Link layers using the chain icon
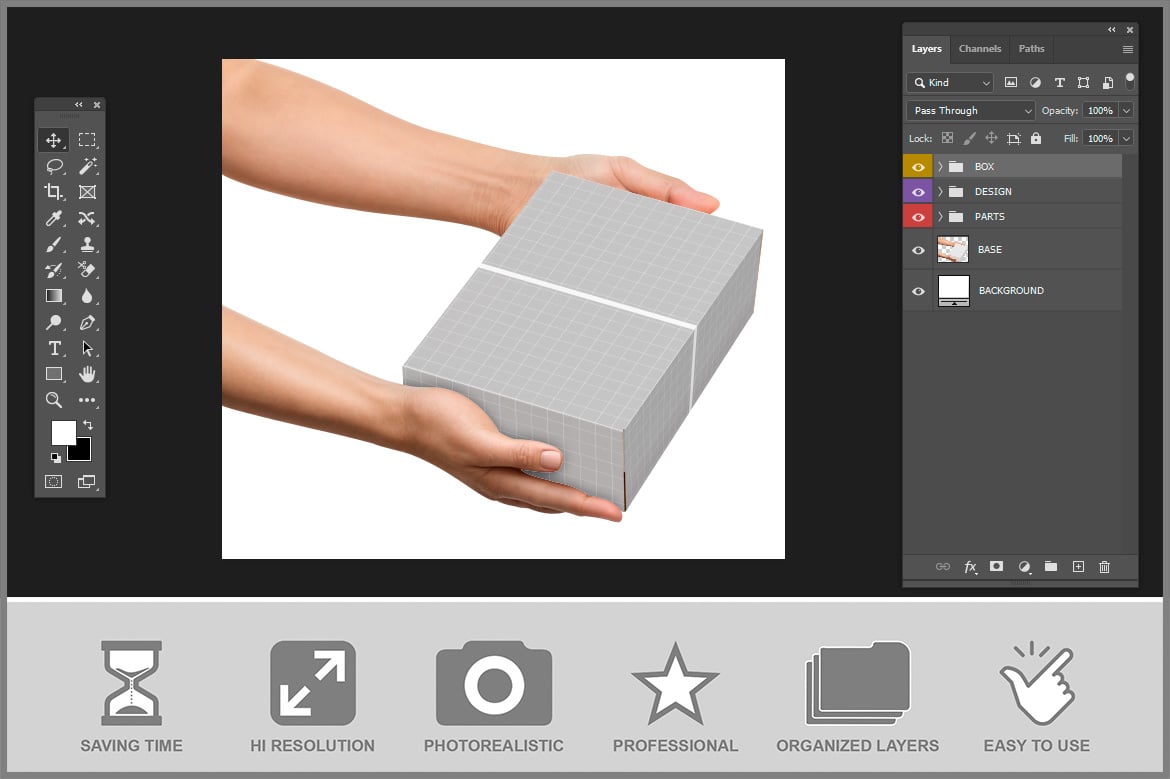 tap(942, 567)
